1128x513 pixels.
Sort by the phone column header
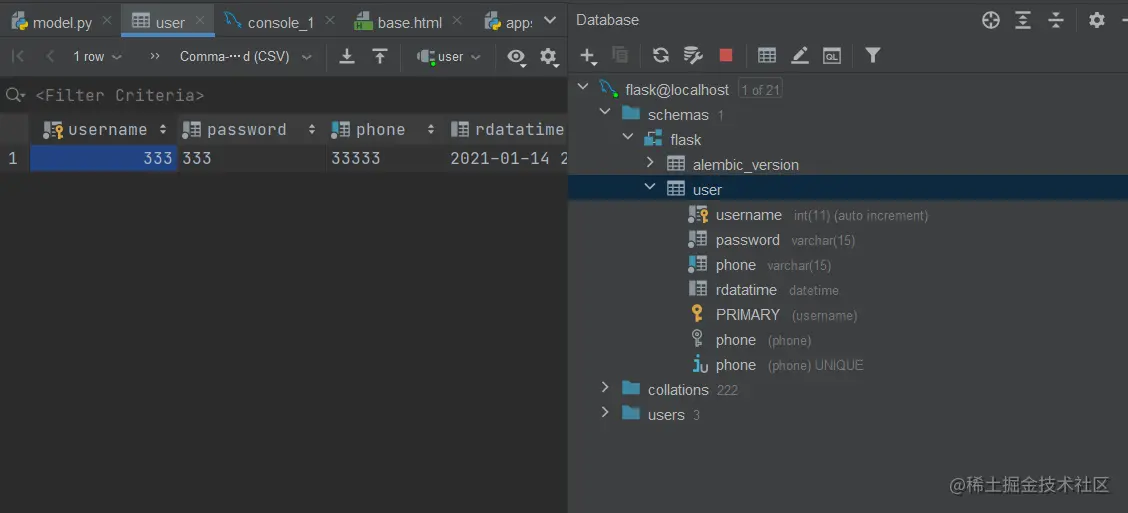click(385, 130)
